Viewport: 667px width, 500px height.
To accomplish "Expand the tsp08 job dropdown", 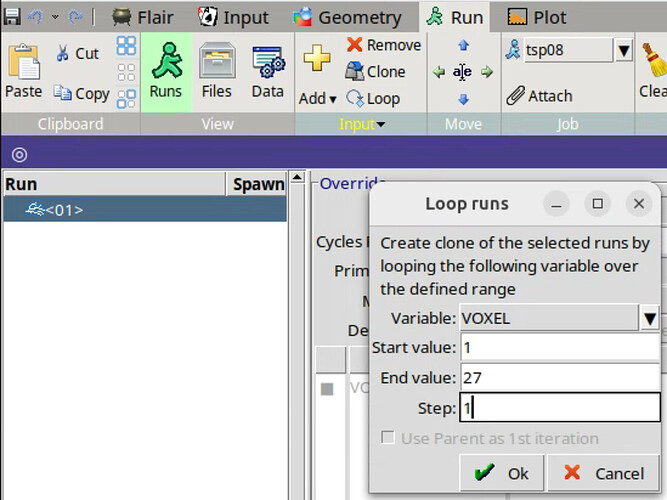I will click(623, 50).
